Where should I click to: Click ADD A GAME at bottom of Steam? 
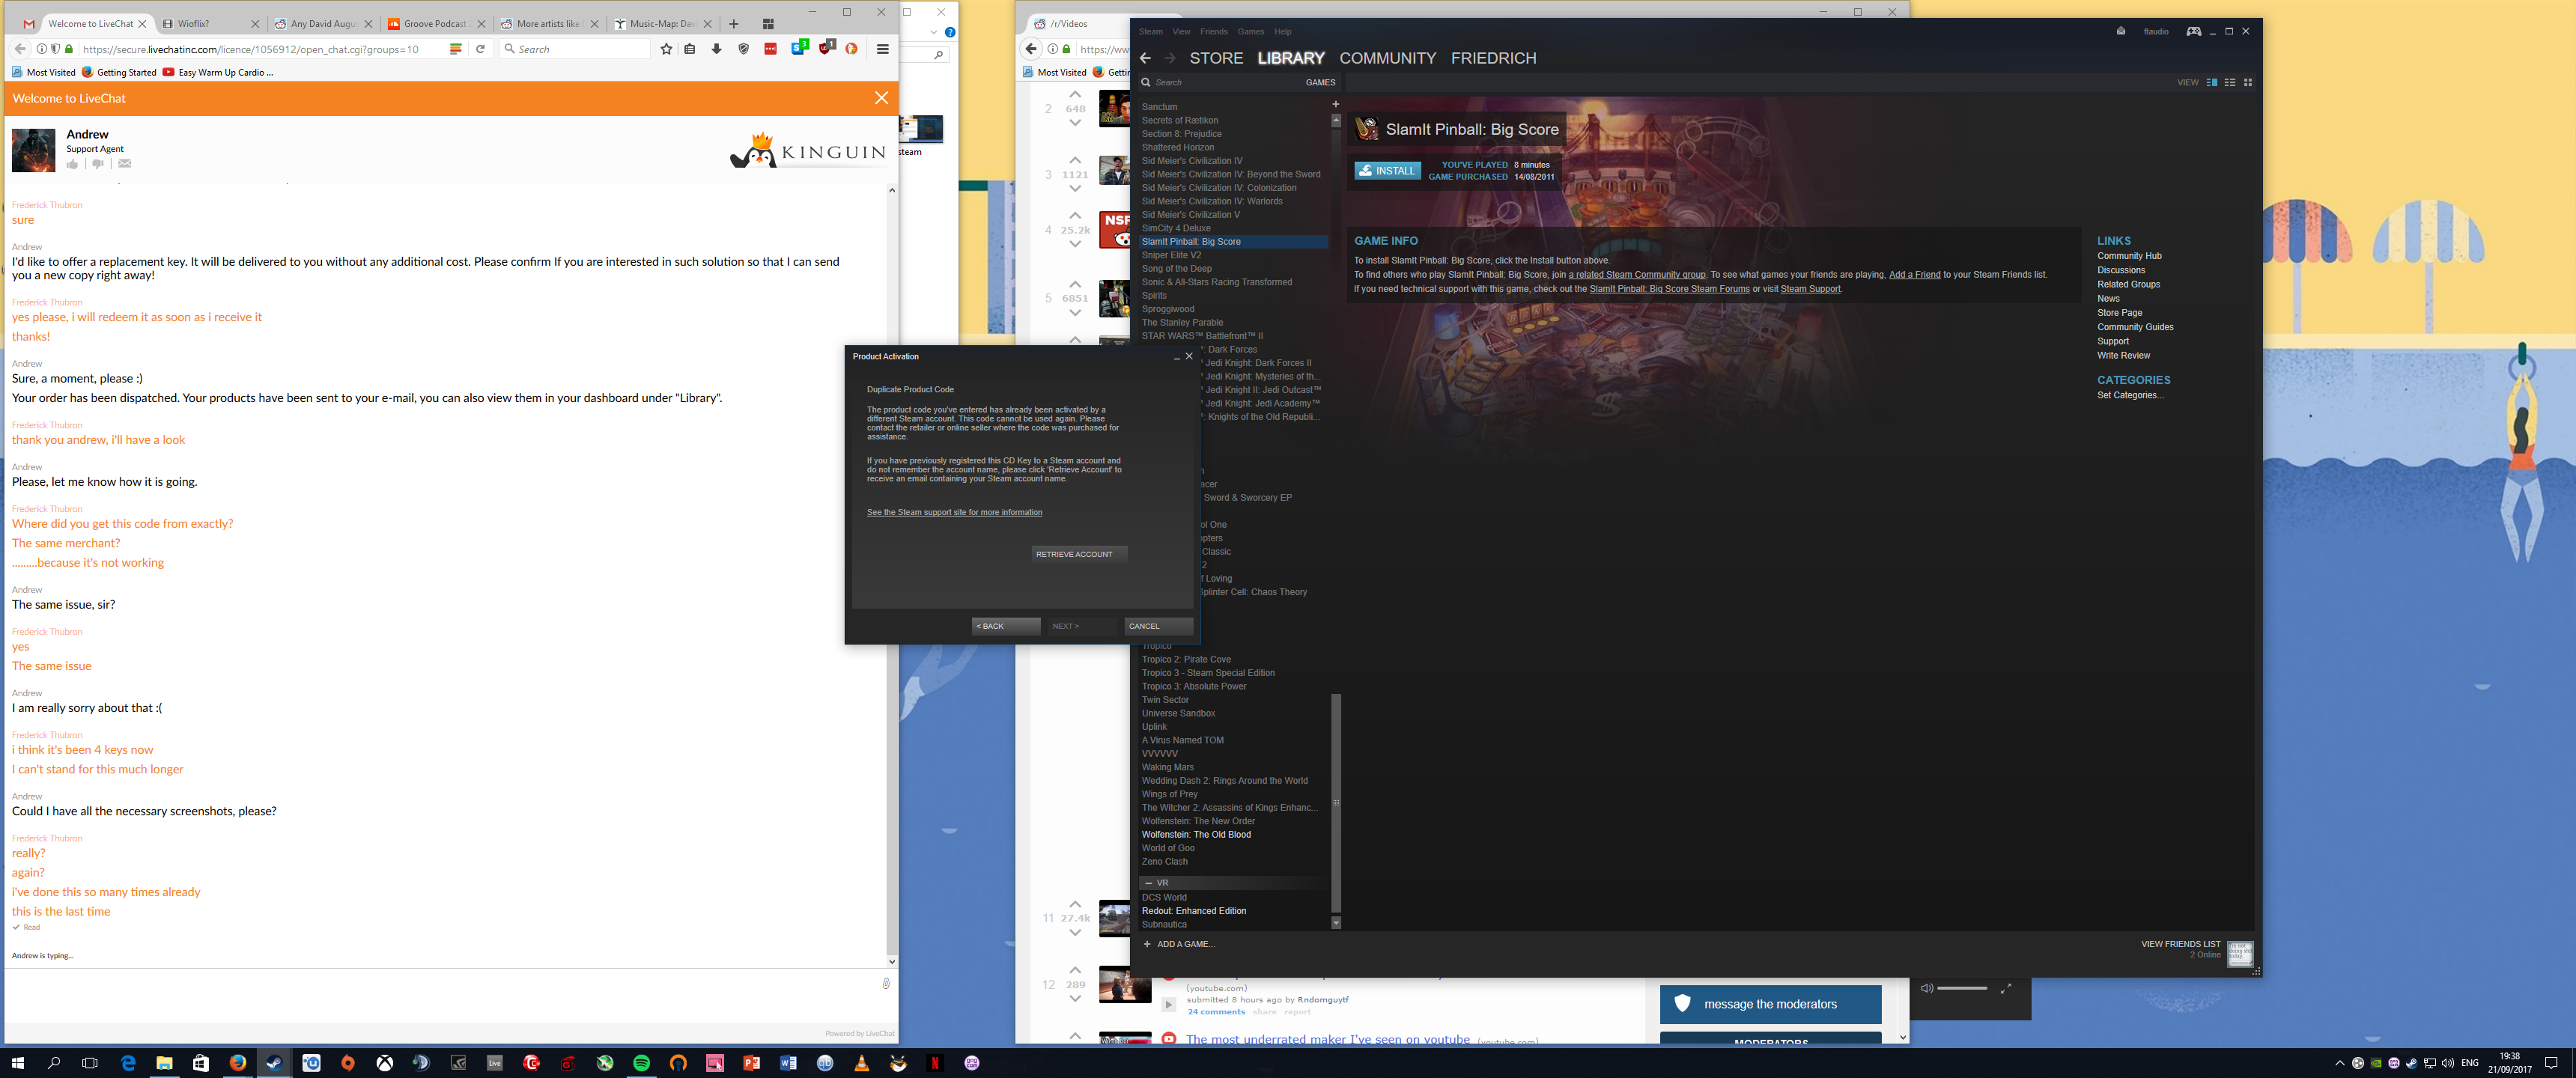(x=1179, y=944)
